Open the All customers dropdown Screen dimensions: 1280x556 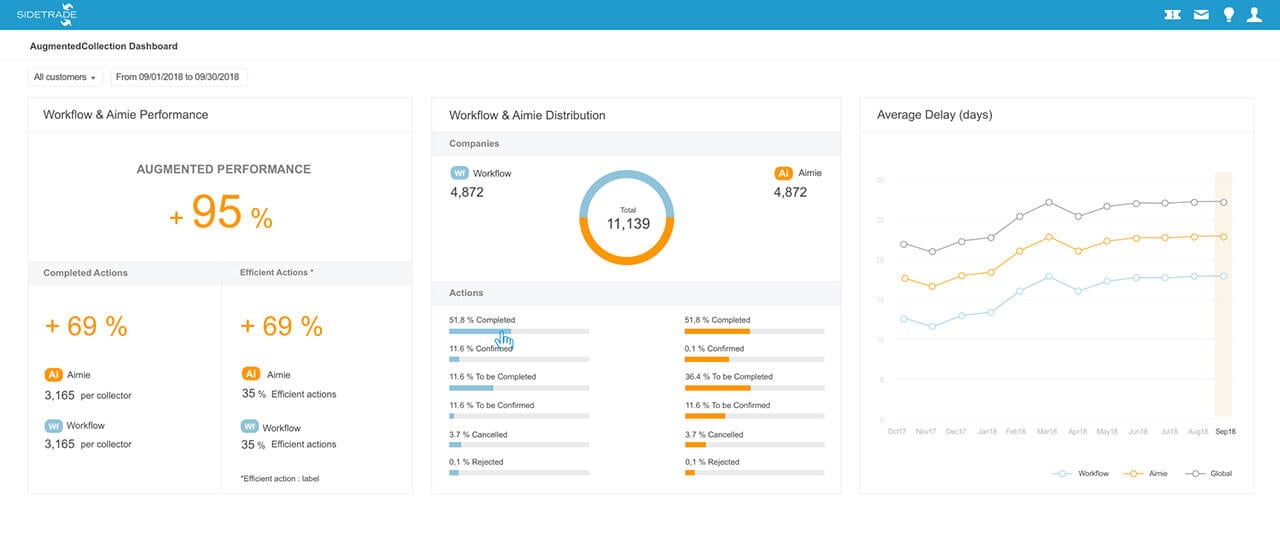pyautogui.click(x=65, y=77)
